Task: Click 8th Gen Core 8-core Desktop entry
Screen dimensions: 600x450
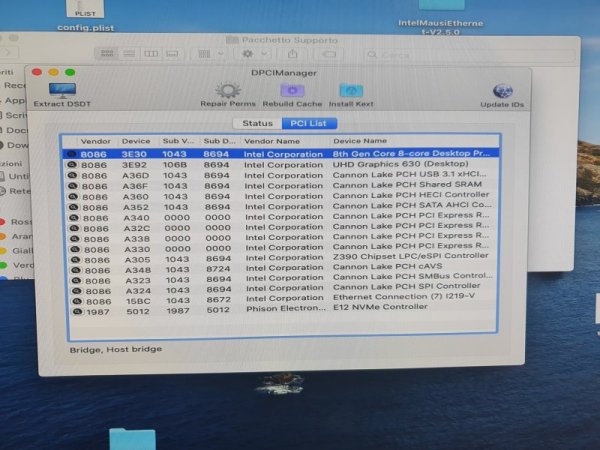Action: pos(411,153)
